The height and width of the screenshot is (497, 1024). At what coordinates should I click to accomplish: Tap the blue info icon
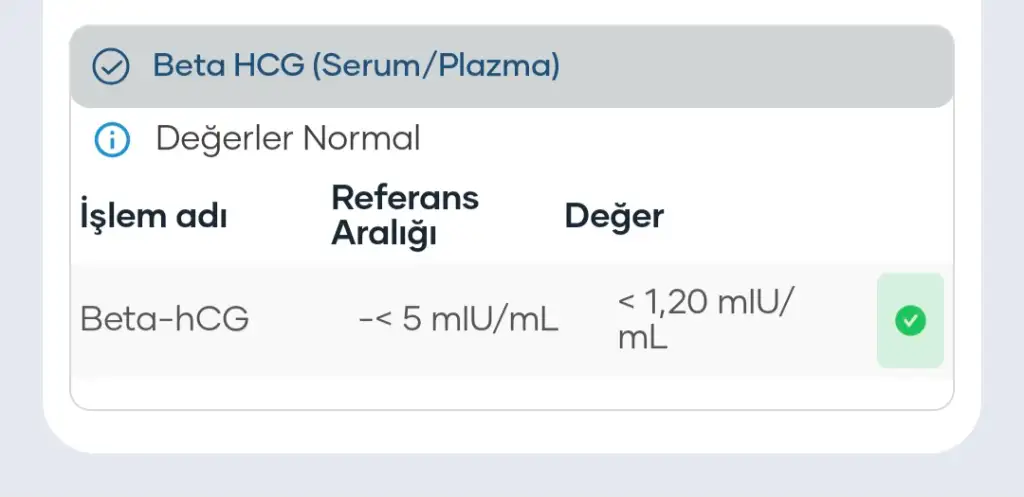[x=111, y=140]
